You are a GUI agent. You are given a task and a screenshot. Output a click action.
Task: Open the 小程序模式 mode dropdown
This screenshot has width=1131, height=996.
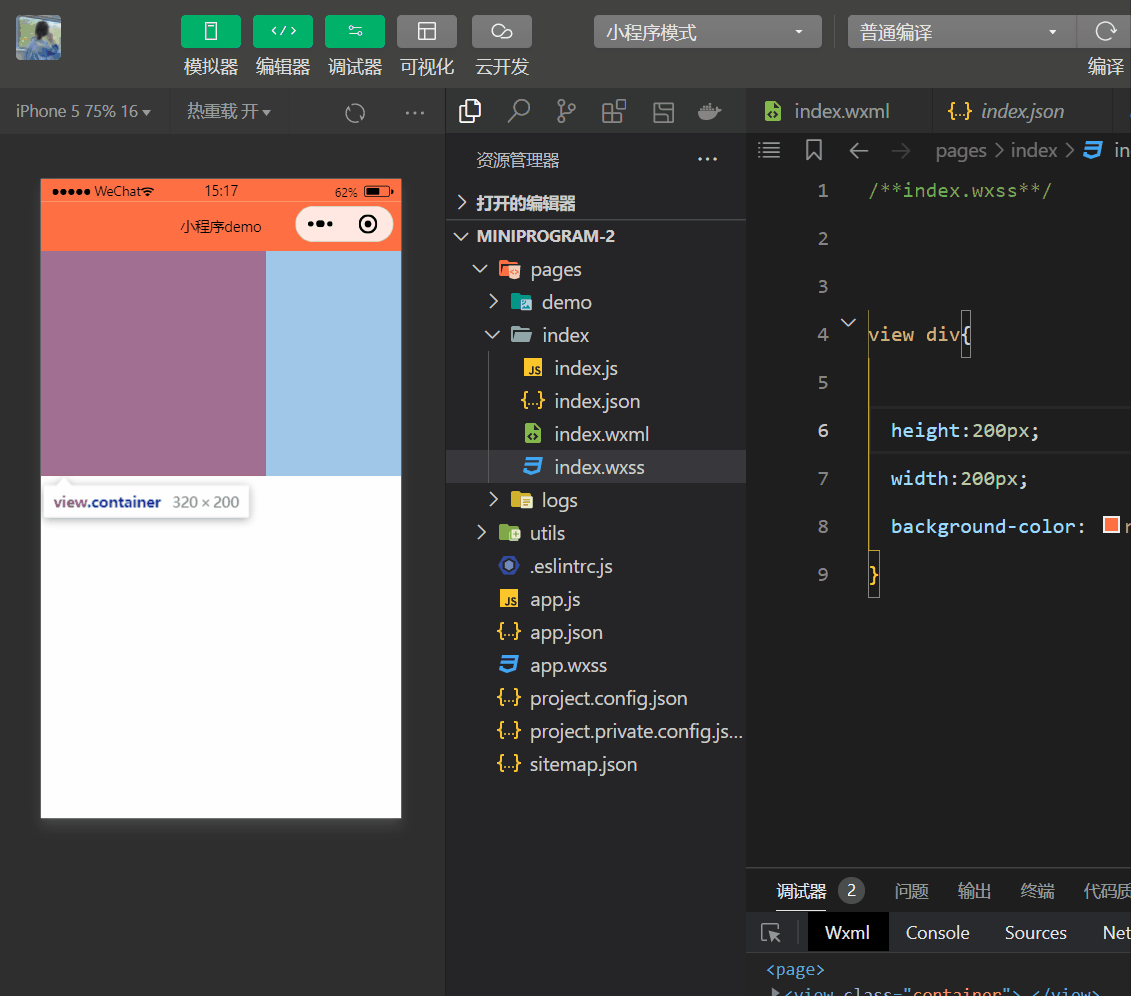[x=708, y=32]
